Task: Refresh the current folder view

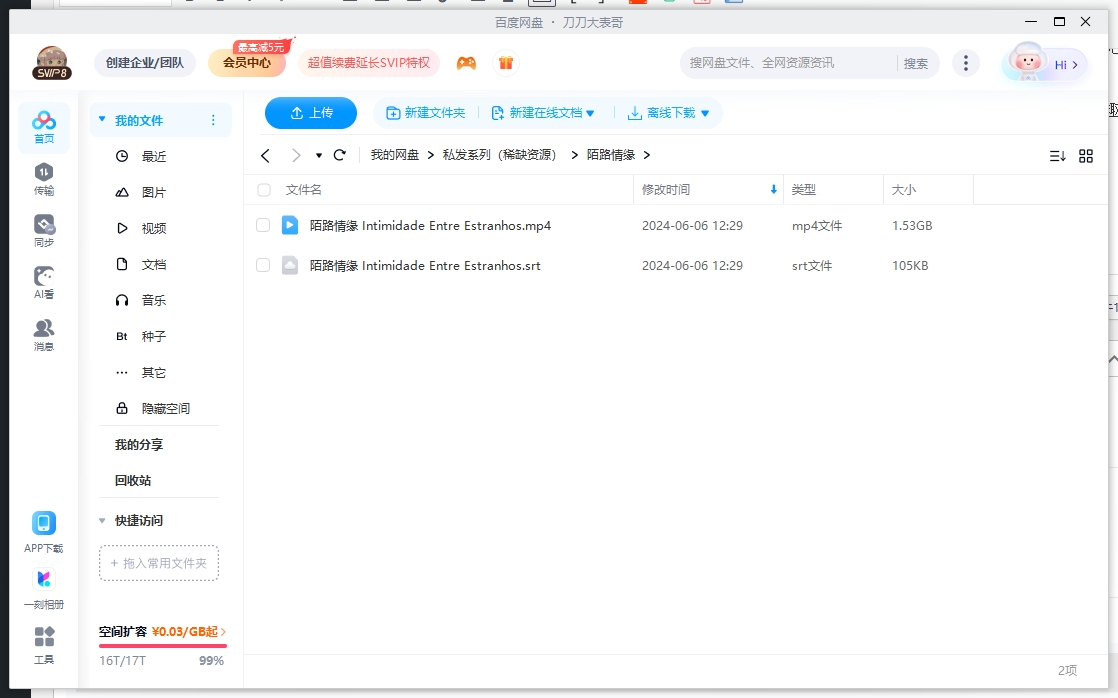Action: click(x=340, y=155)
